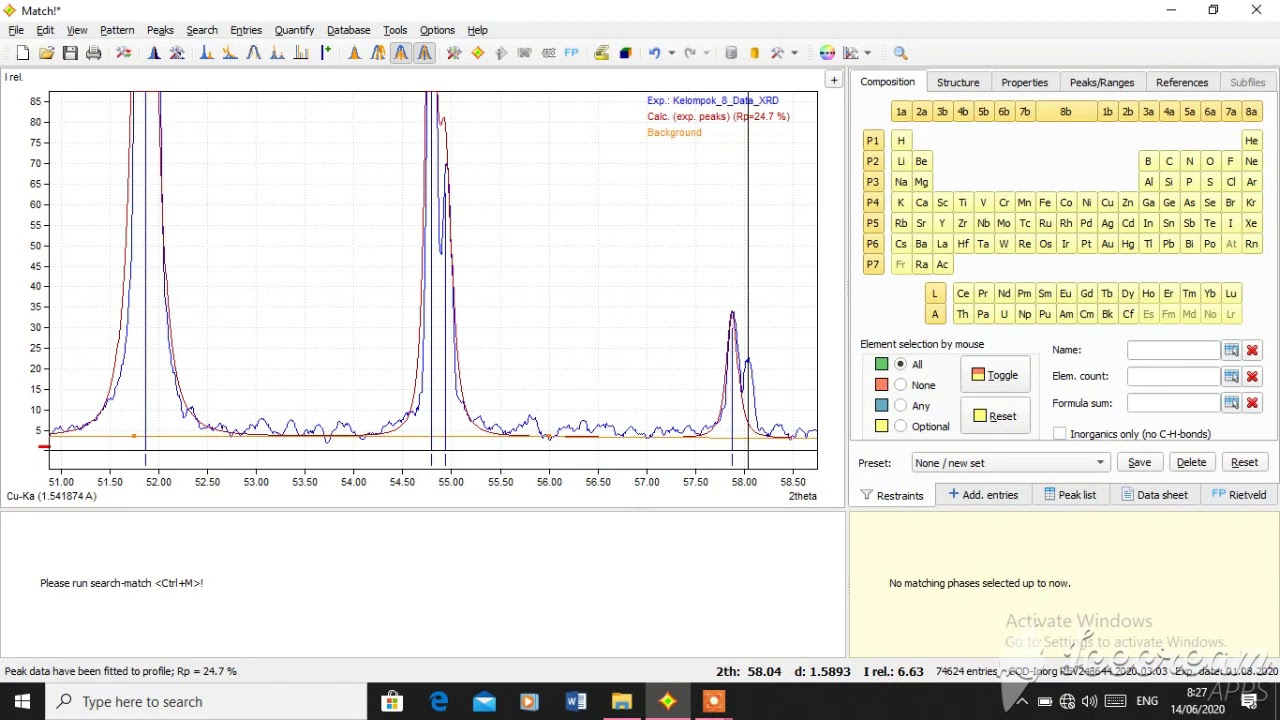Viewport: 1280px width, 720px height.
Task: Click the undo arrow icon
Action: point(655,53)
